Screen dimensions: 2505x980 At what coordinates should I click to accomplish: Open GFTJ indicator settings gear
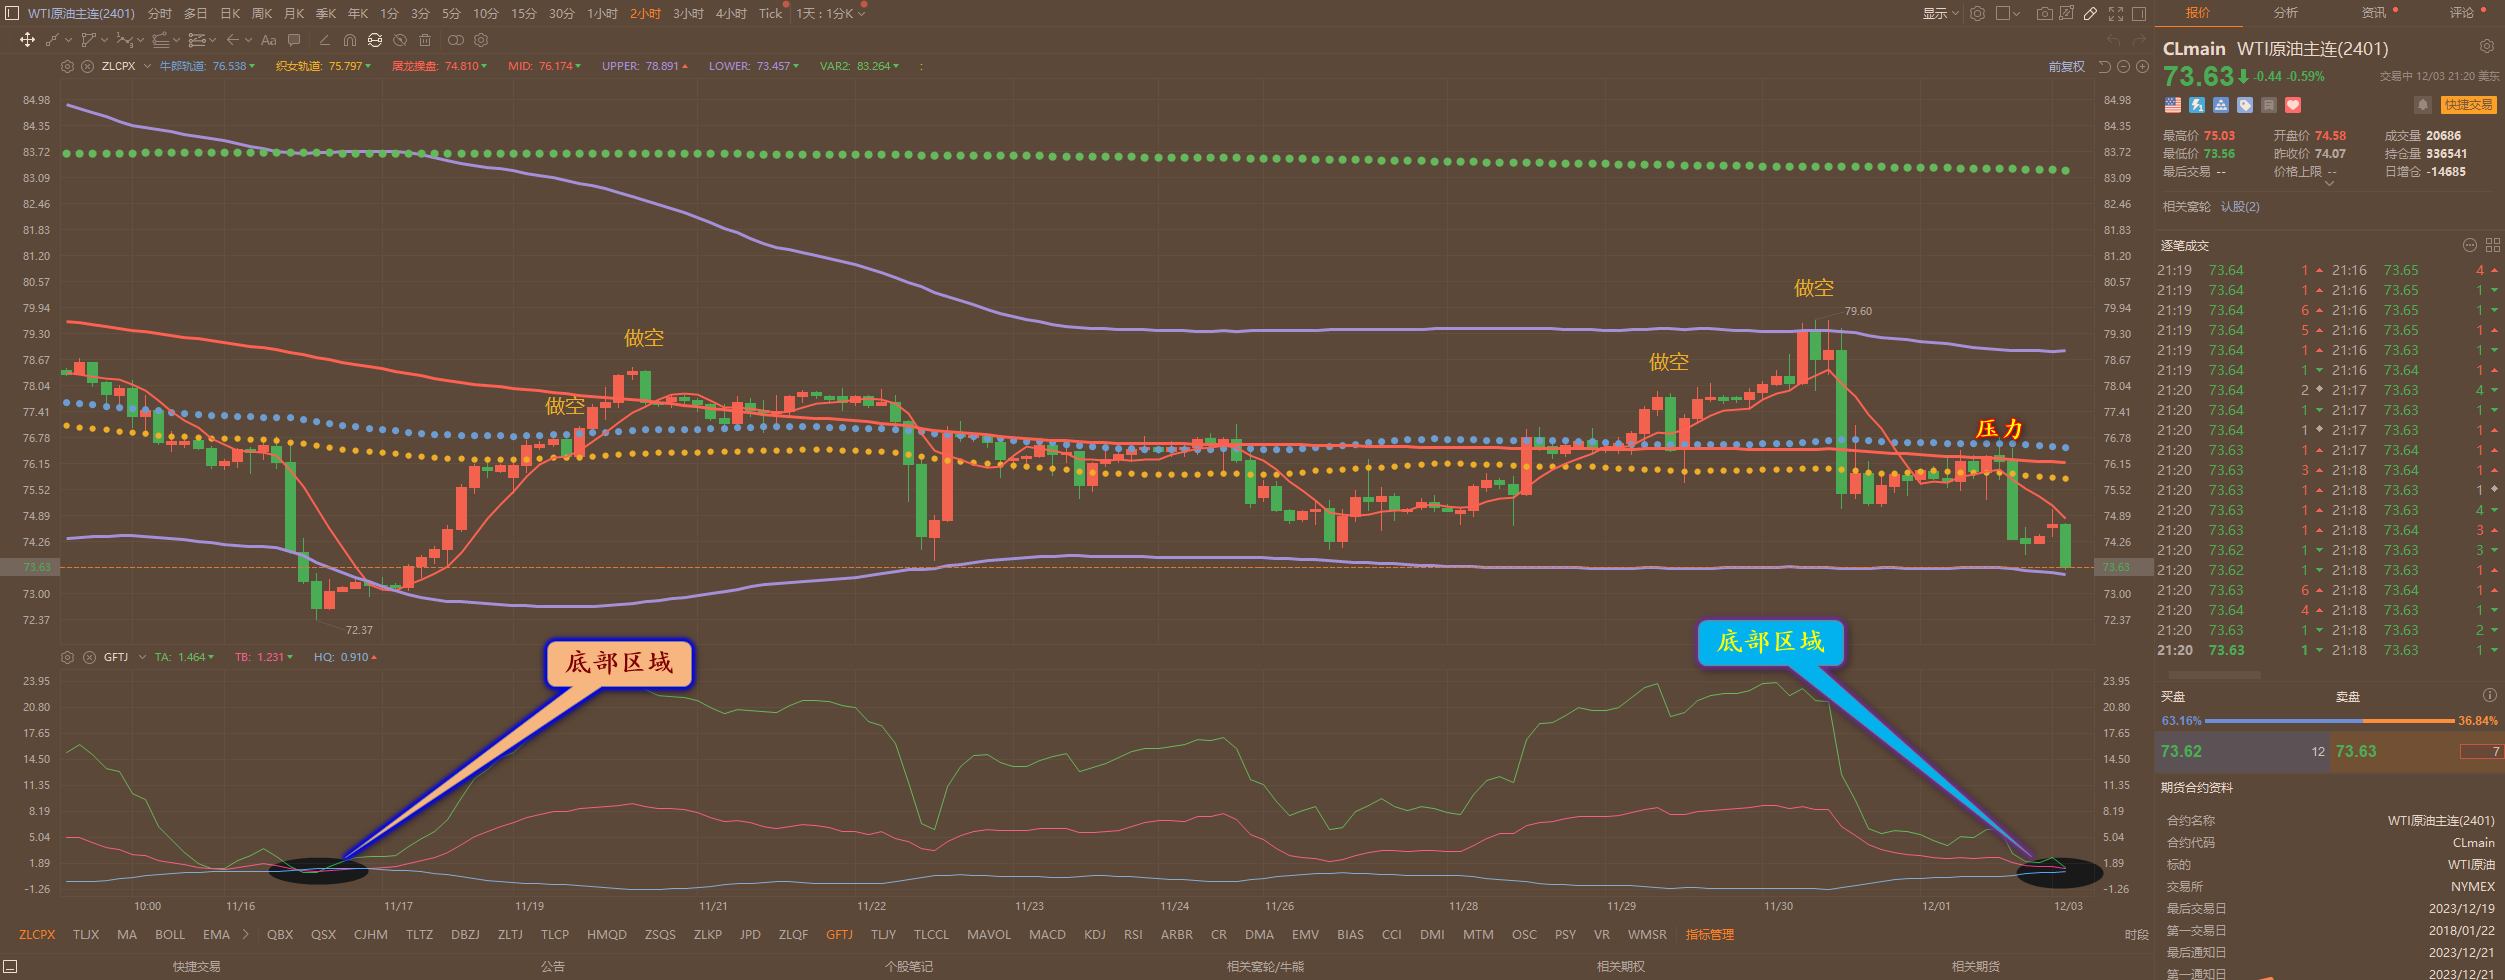[67, 657]
